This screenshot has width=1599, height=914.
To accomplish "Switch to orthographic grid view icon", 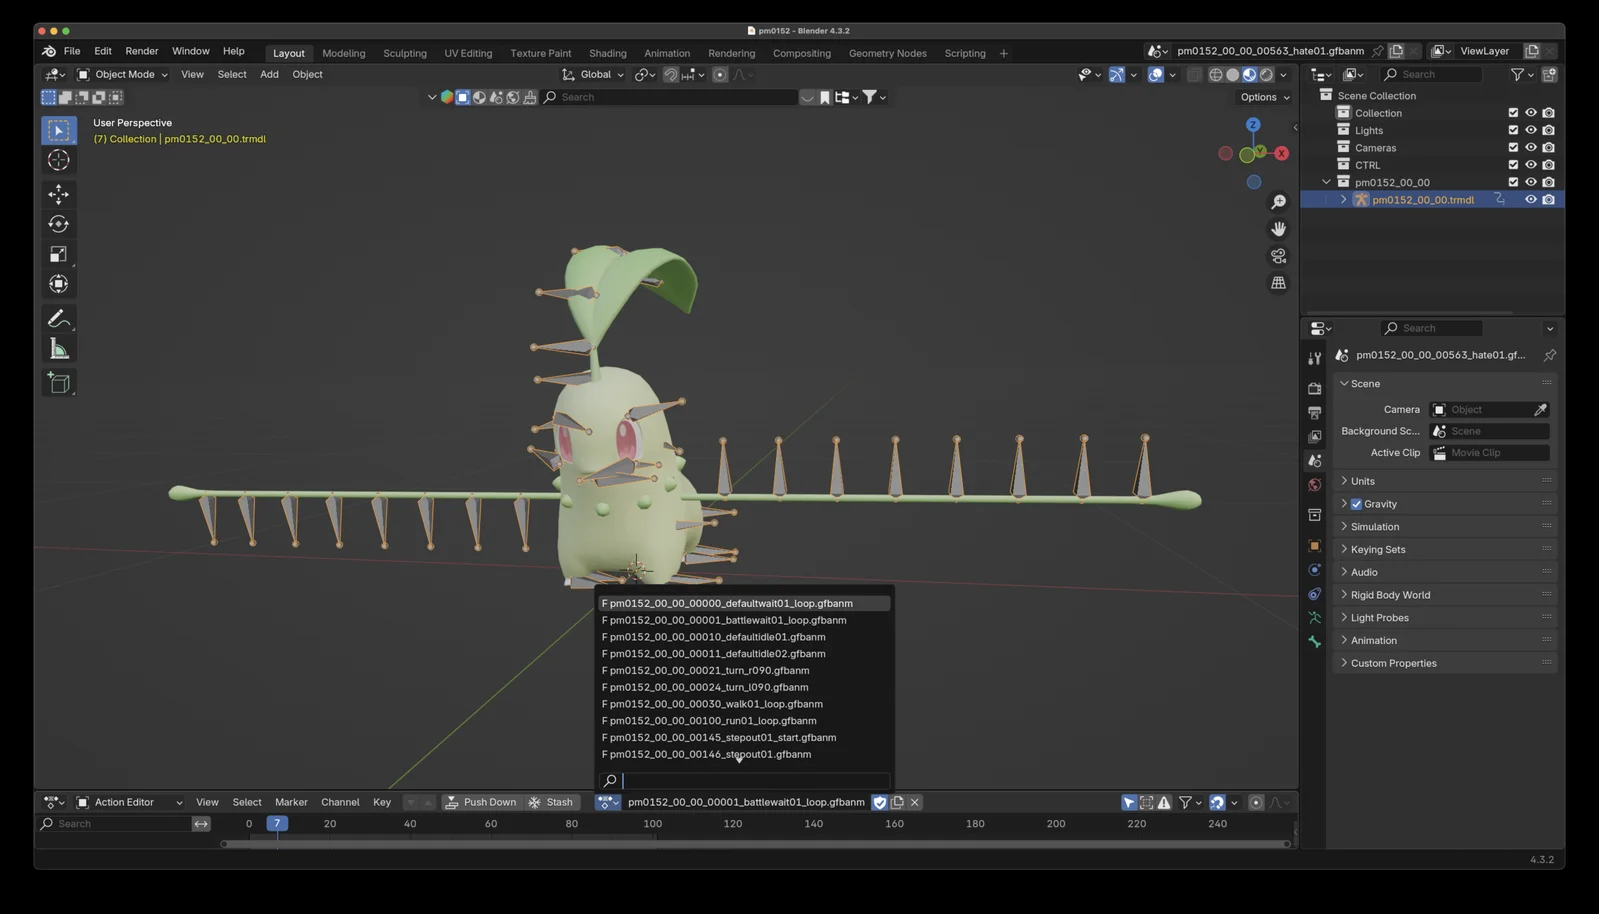I will 1278,283.
